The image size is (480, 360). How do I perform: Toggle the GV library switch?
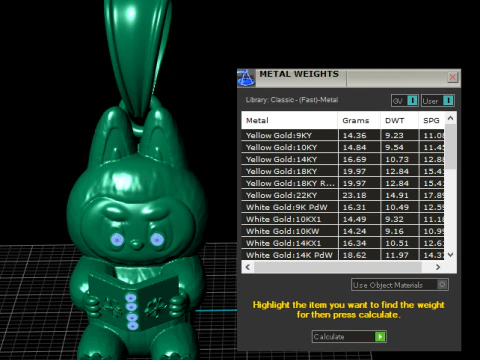(x=405, y=101)
